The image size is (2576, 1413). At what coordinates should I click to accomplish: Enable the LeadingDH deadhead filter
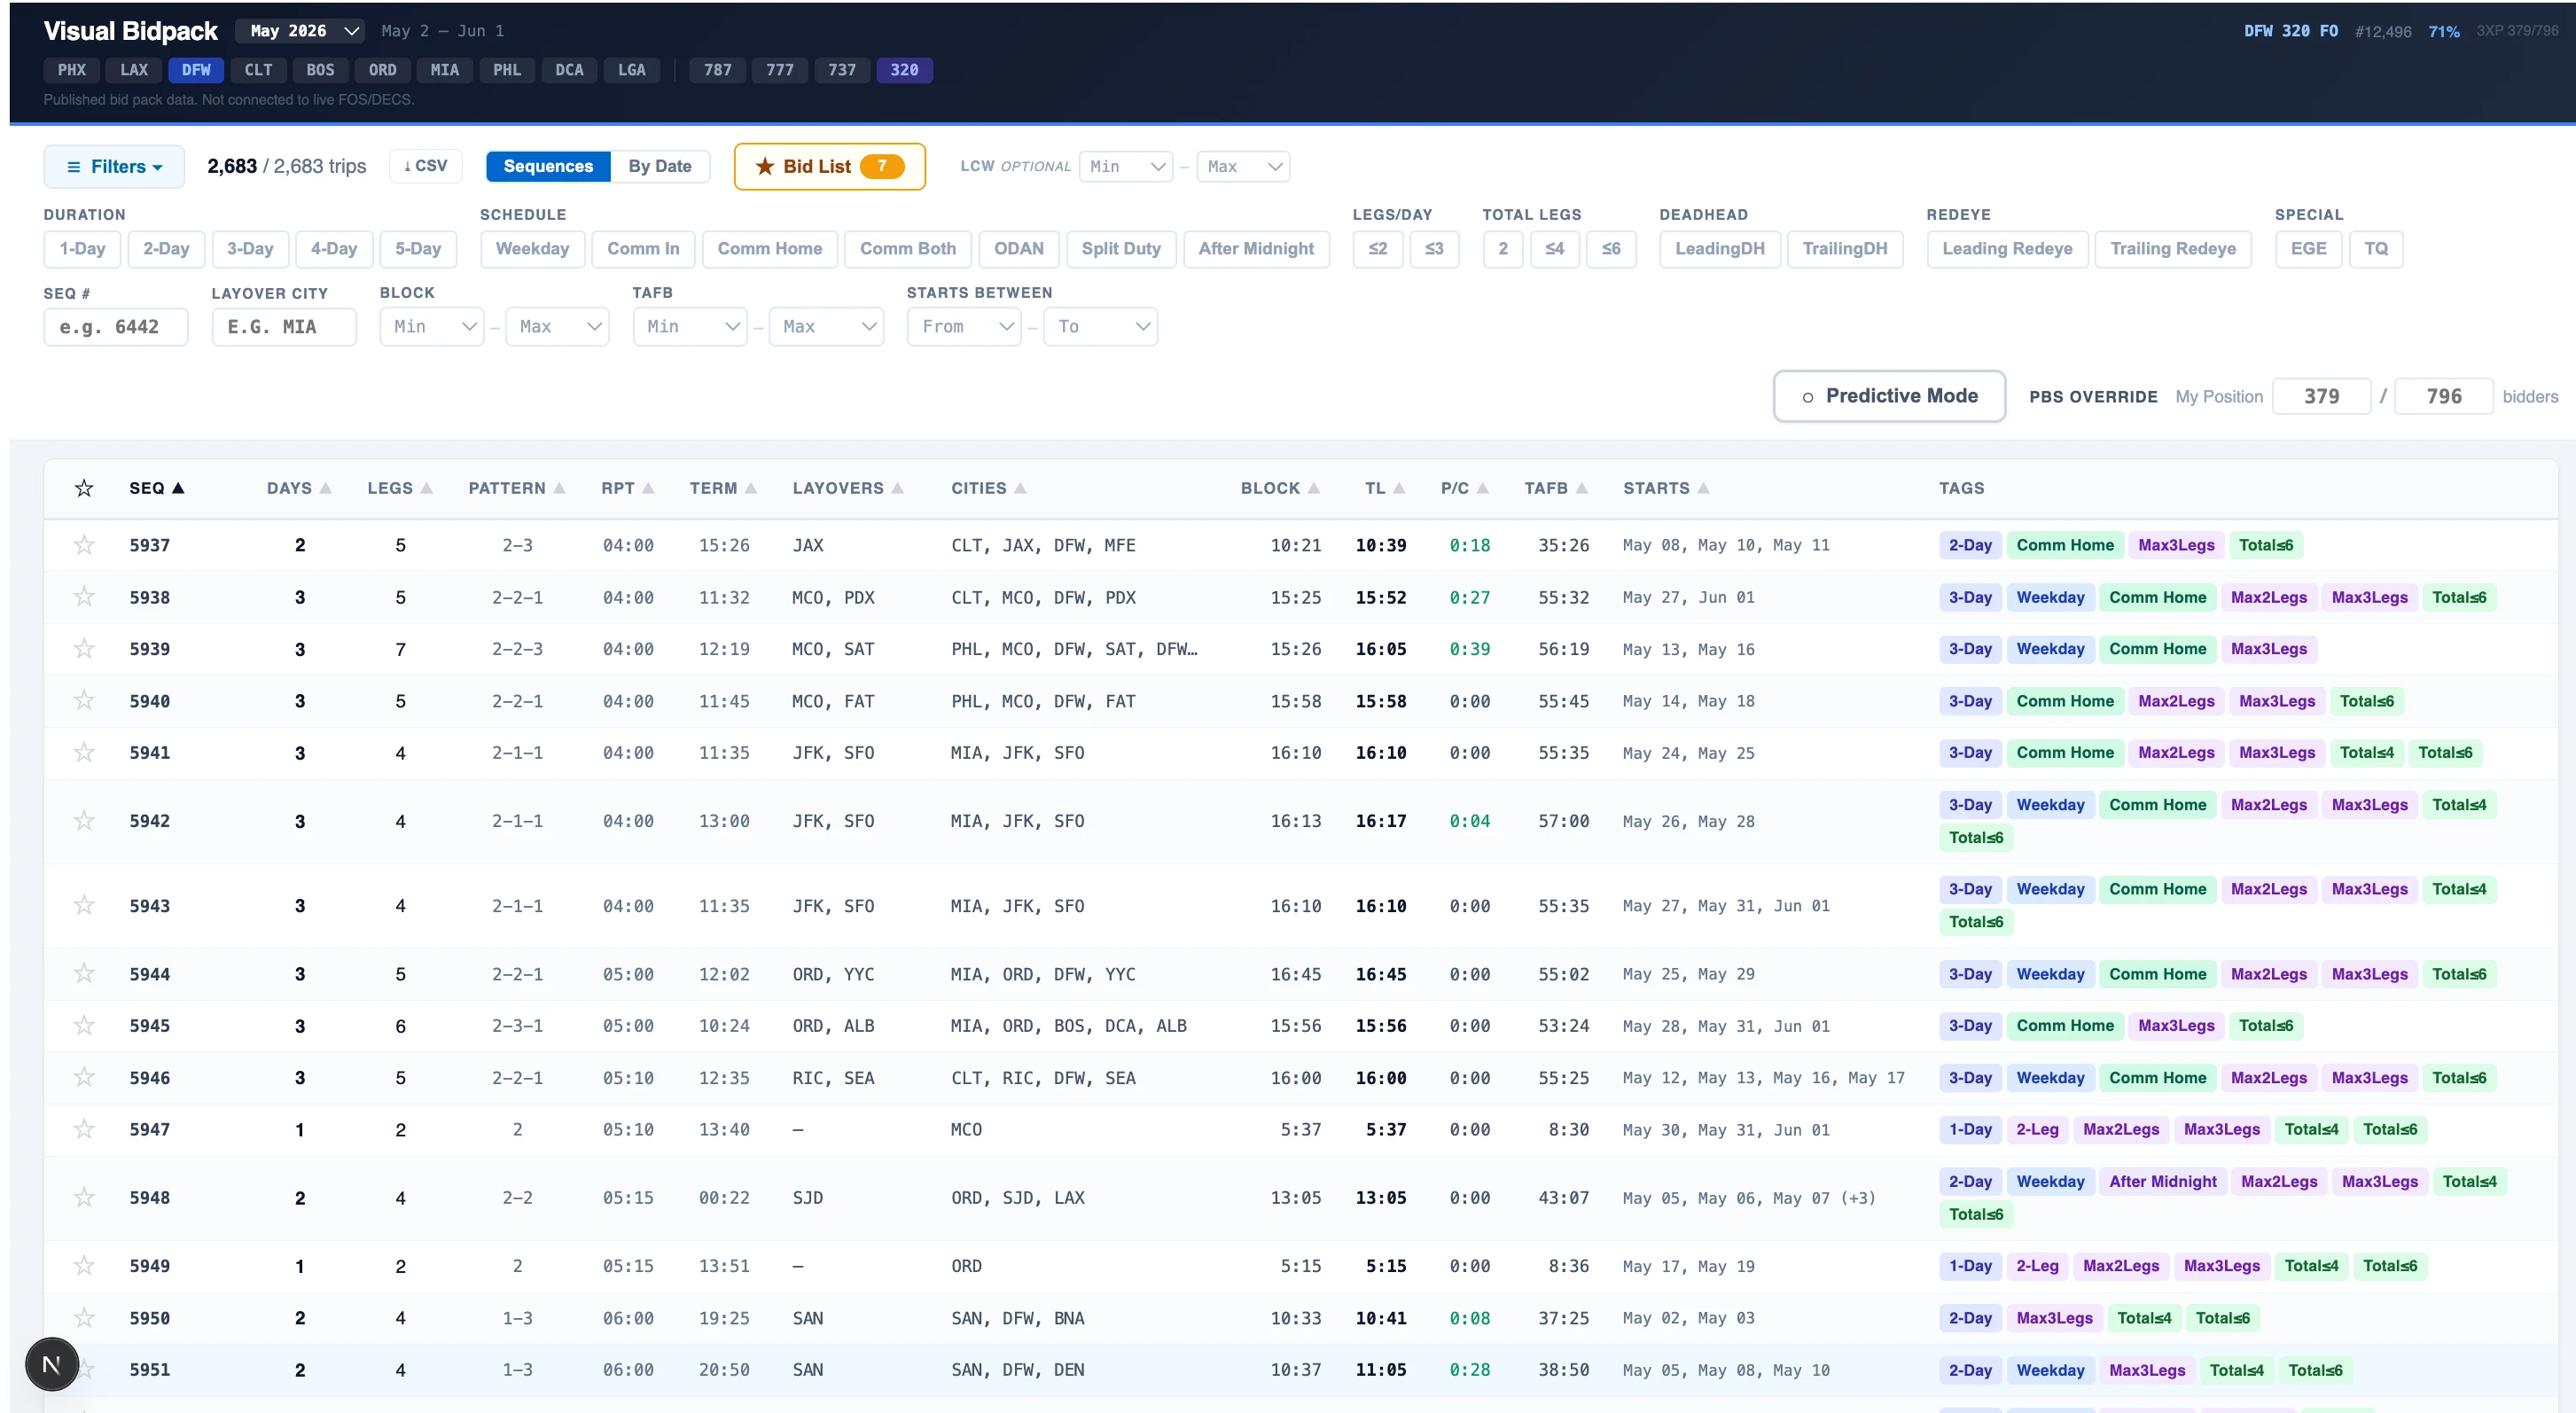(1720, 249)
